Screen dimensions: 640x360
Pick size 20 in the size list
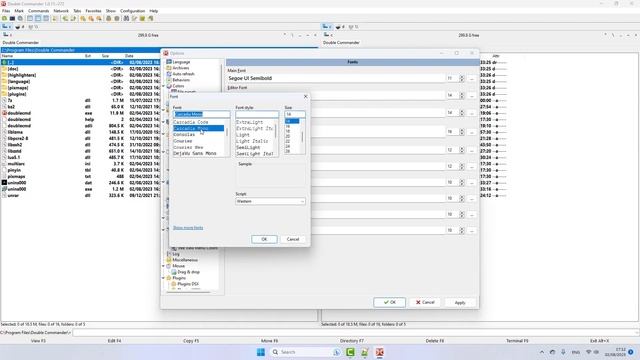coord(288,136)
